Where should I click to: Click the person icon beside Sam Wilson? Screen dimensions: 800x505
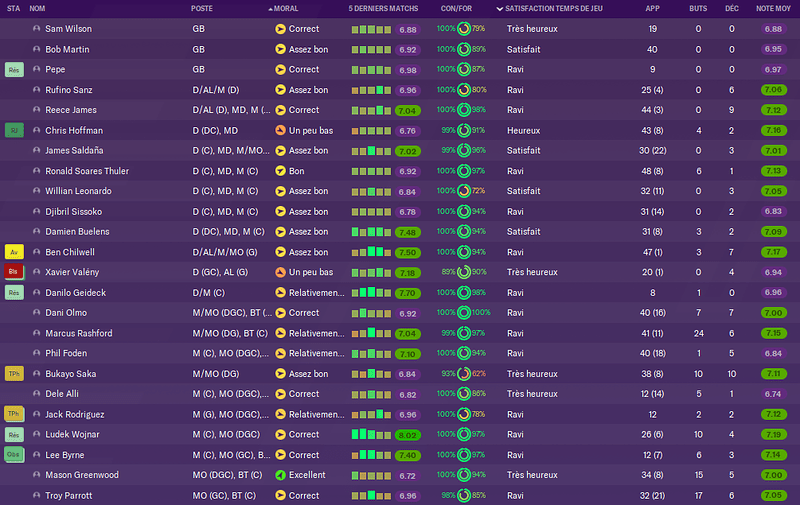36,29
